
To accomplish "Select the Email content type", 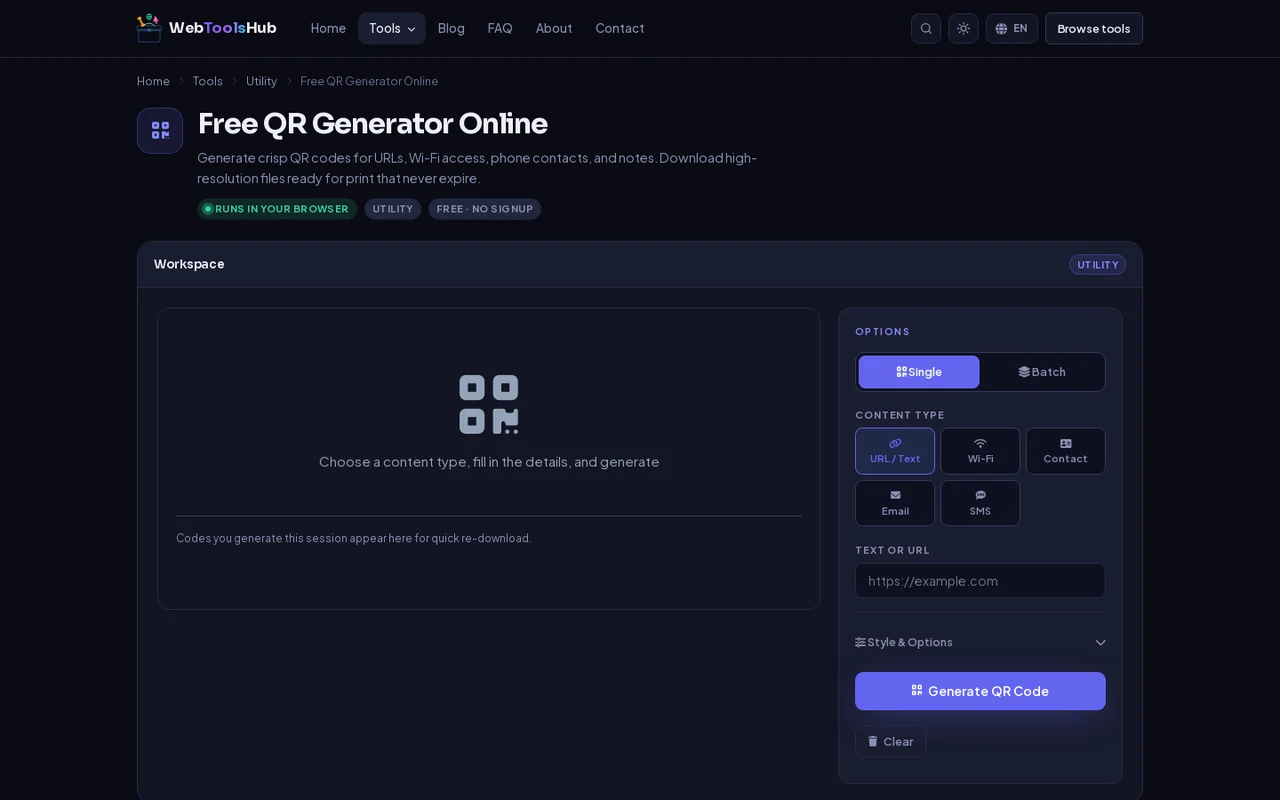I will click(x=895, y=503).
